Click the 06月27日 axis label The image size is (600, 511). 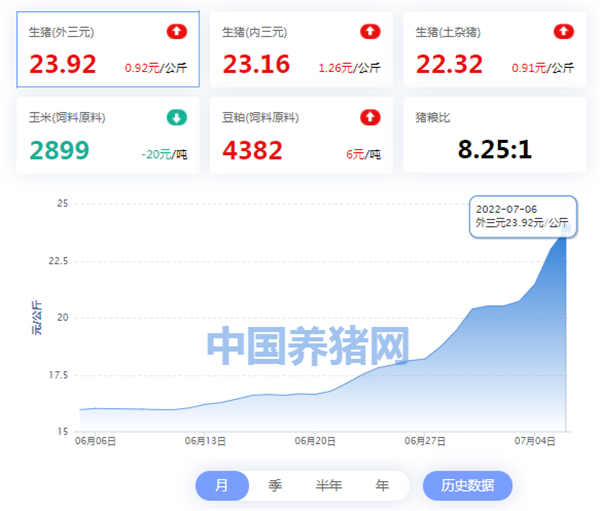(x=425, y=441)
